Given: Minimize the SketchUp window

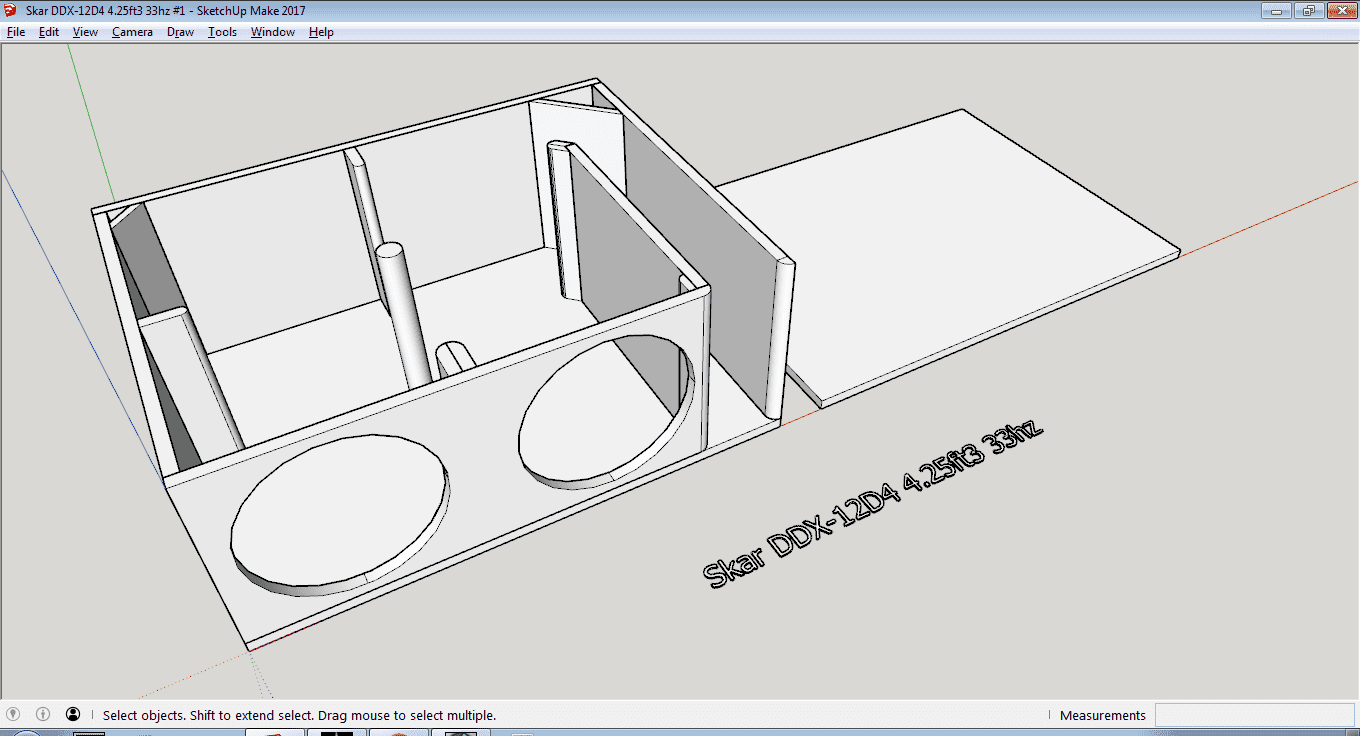Looking at the screenshot, I should coord(1276,10).
